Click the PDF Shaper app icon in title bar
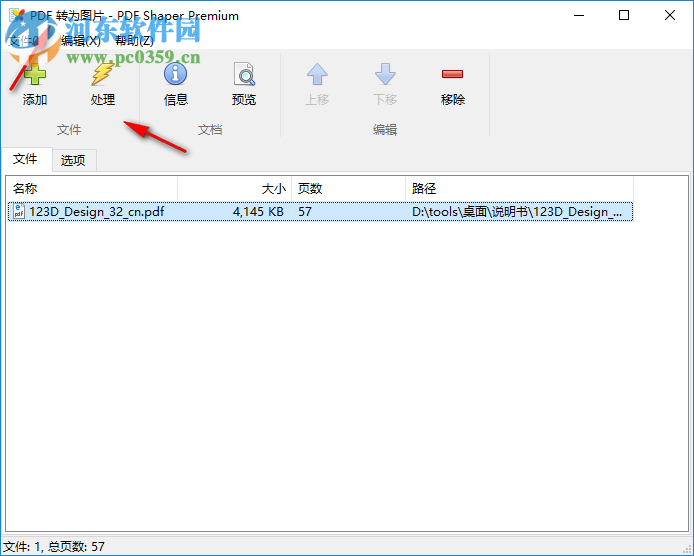The width and height of the screenshot is (694, 556). point(18,15)
